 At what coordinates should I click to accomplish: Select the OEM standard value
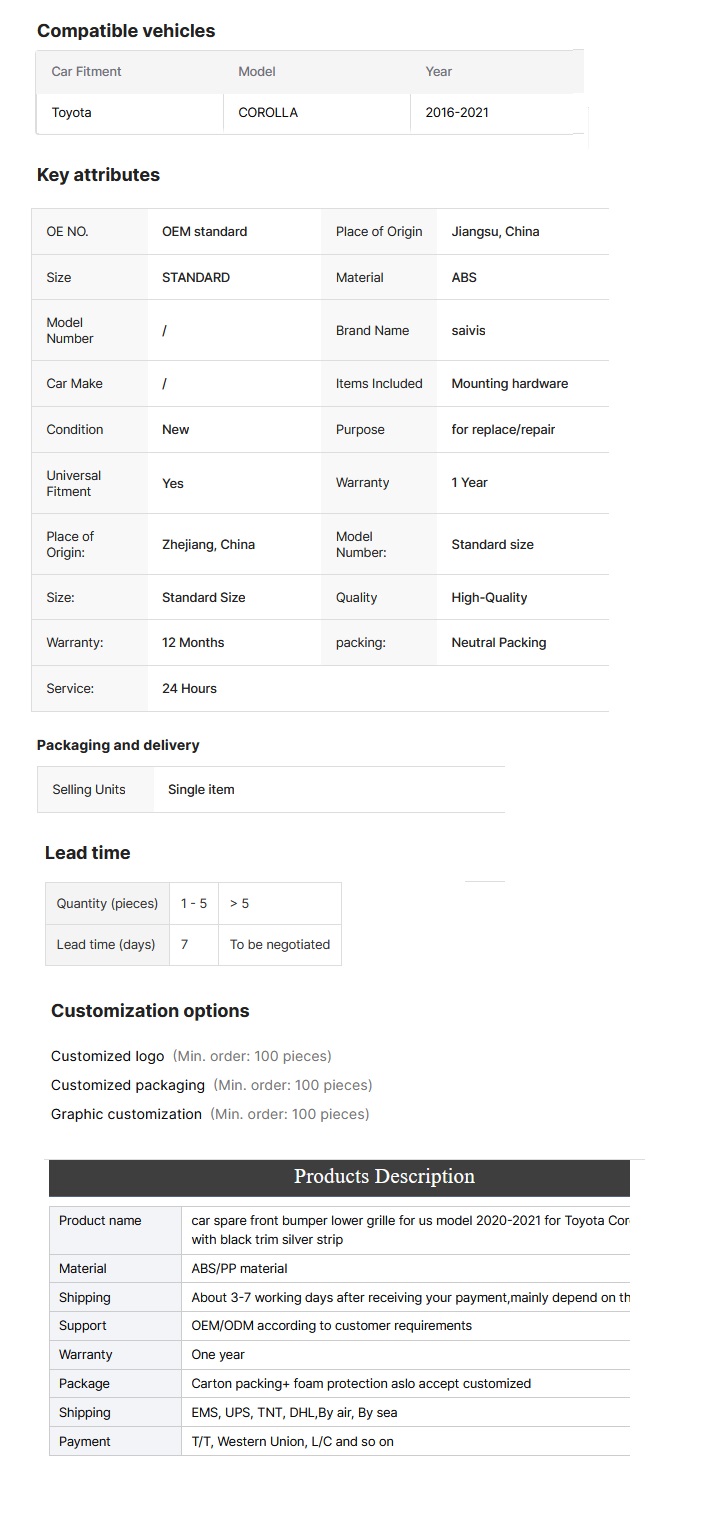point(204,231)
